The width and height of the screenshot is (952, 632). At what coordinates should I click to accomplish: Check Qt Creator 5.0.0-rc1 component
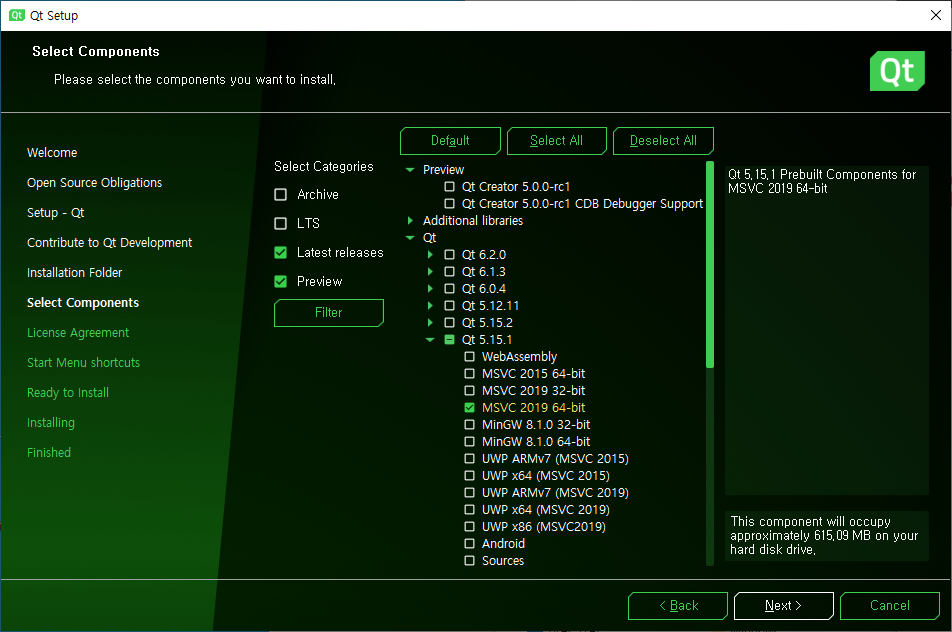tap(449, 186)
